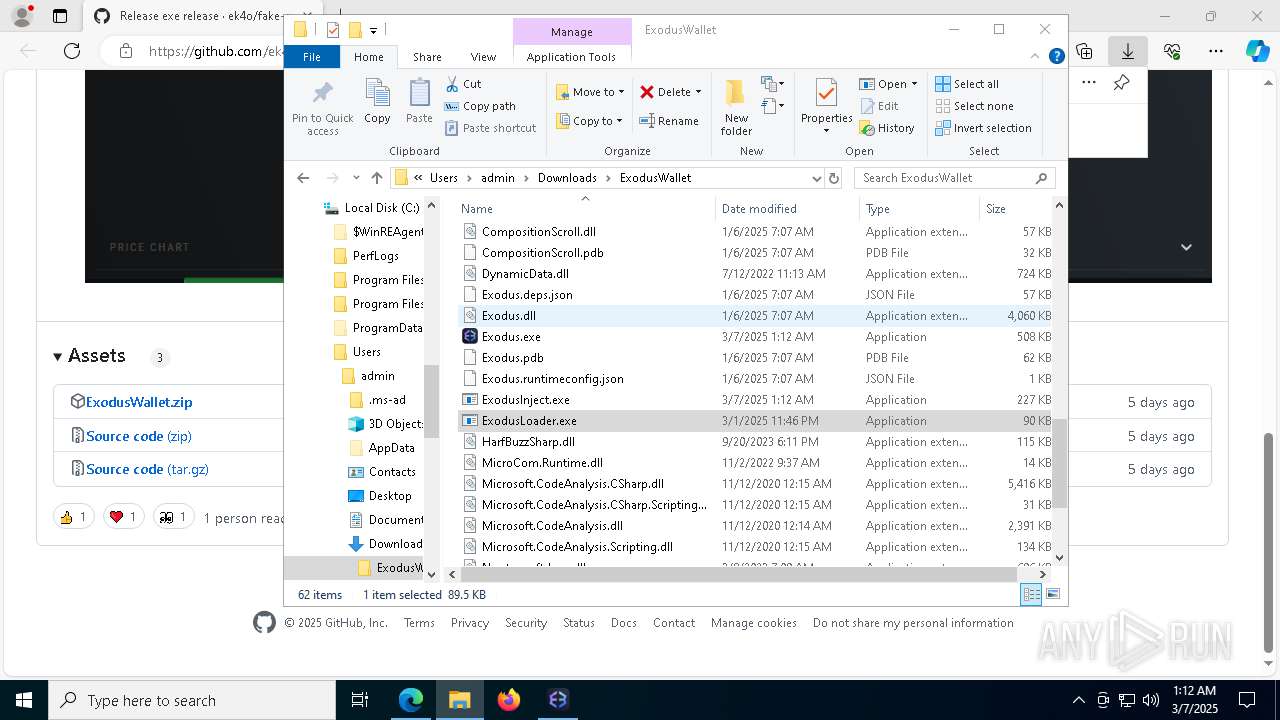This screenshot has height=720, width=1280.
Task: Download Source code (tar.gz) link
Action: 147,469
